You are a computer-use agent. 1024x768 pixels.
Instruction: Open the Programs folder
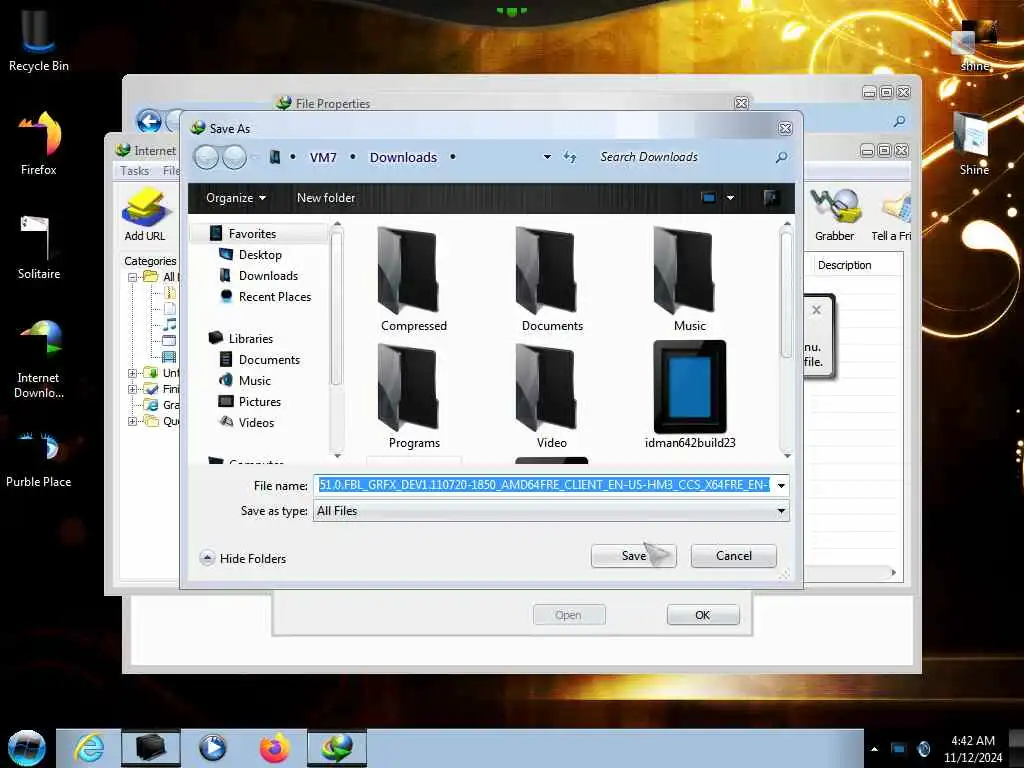pyautogui.click(x=413, y=397)
